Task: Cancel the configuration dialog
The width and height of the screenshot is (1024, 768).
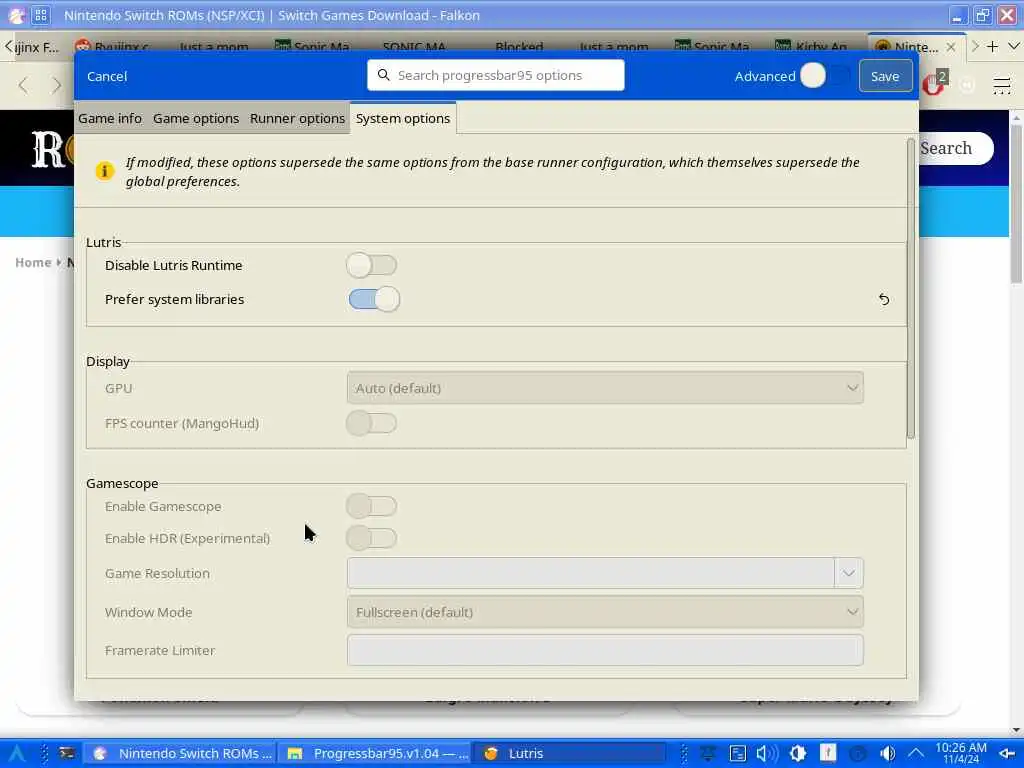Action: click(x=107, y=76)
